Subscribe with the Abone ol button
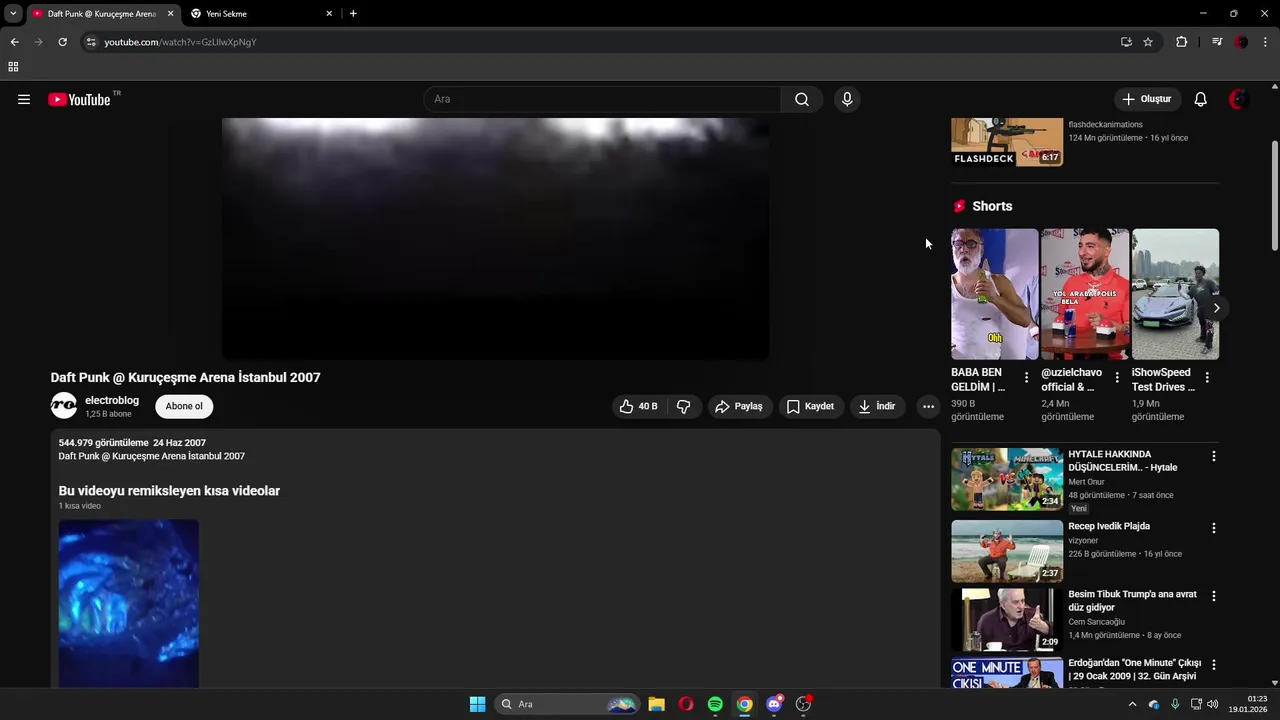This screenshot has width=1280, height=720. tap(184, 406)
